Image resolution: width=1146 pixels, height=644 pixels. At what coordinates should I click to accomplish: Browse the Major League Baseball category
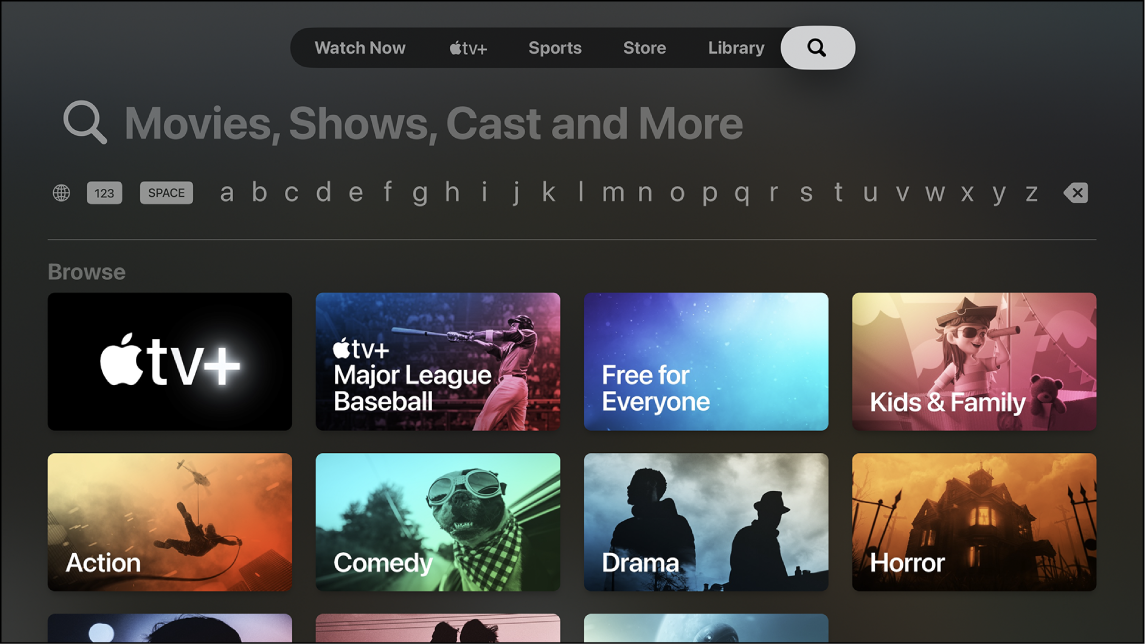point(437,362)
